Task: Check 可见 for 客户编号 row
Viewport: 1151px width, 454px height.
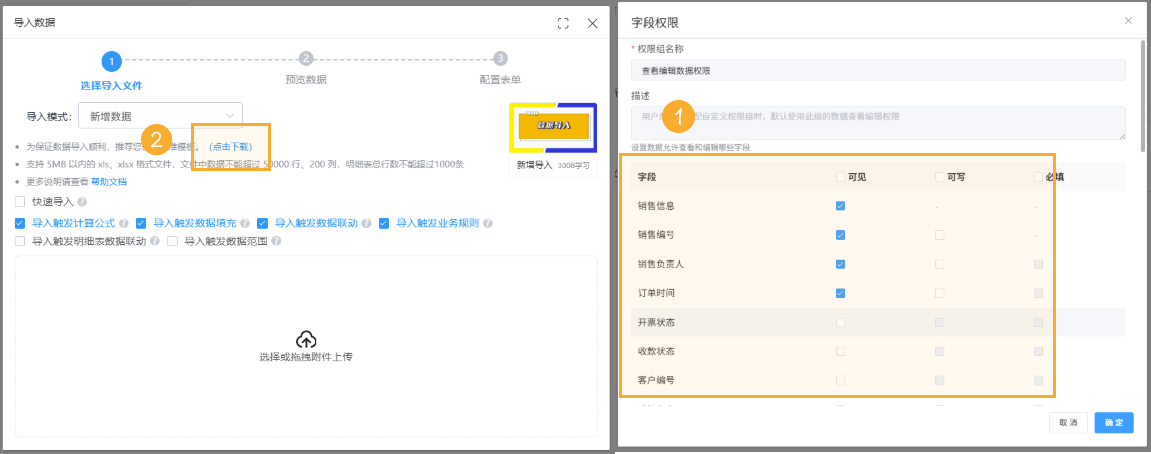Action: pyautogui.click(x=840, y=381)
